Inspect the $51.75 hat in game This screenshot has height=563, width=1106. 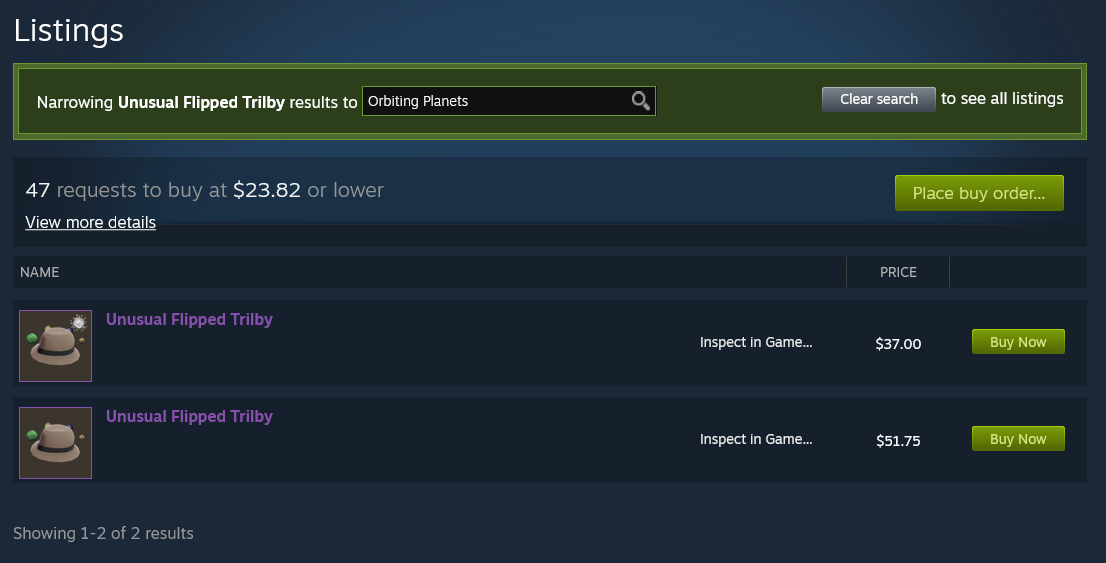point(755,439)
